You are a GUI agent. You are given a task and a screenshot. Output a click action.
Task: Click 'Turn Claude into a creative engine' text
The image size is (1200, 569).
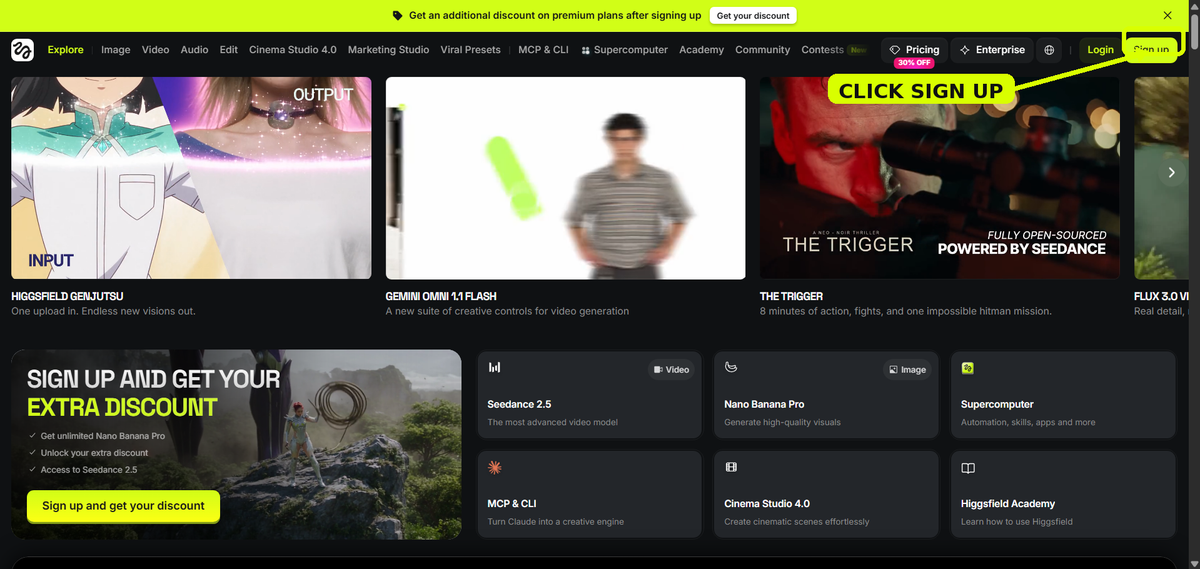[556, 522]
